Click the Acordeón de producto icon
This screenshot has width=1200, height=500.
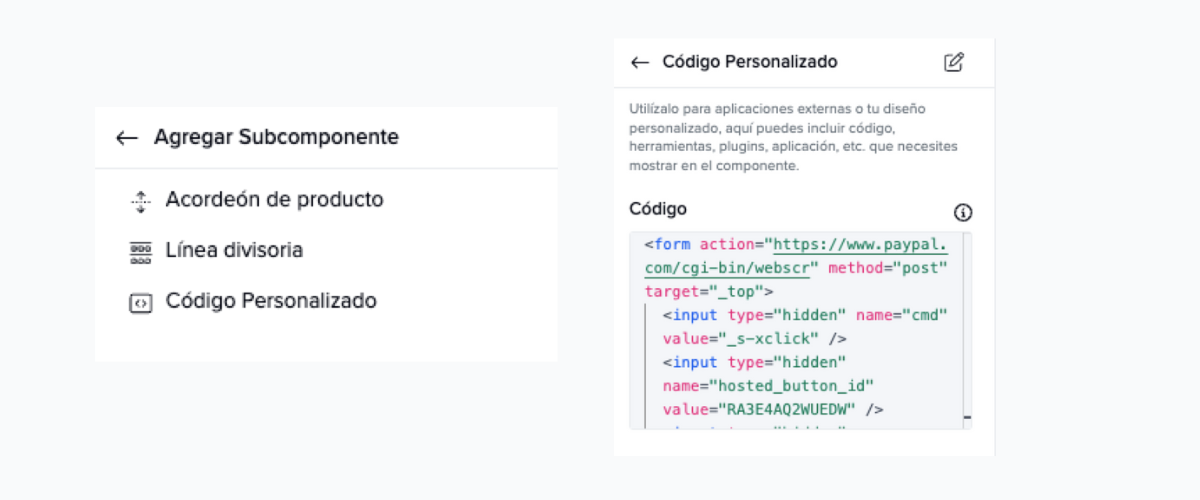coord(140,201)
